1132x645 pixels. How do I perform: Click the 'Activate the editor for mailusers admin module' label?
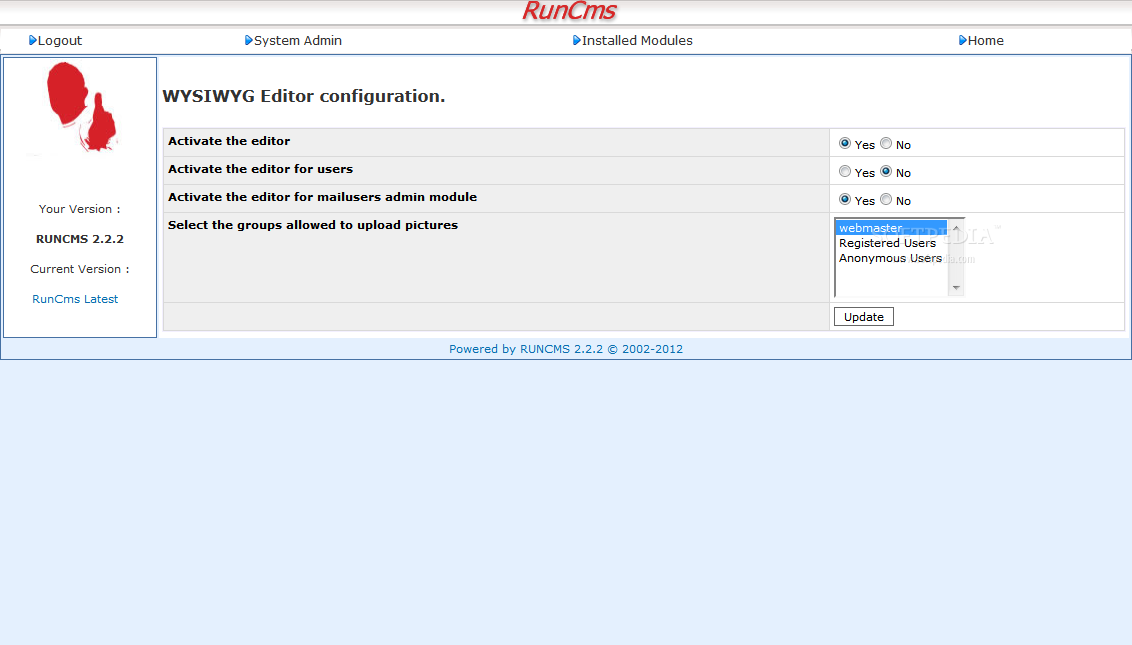tap(323, 197)
